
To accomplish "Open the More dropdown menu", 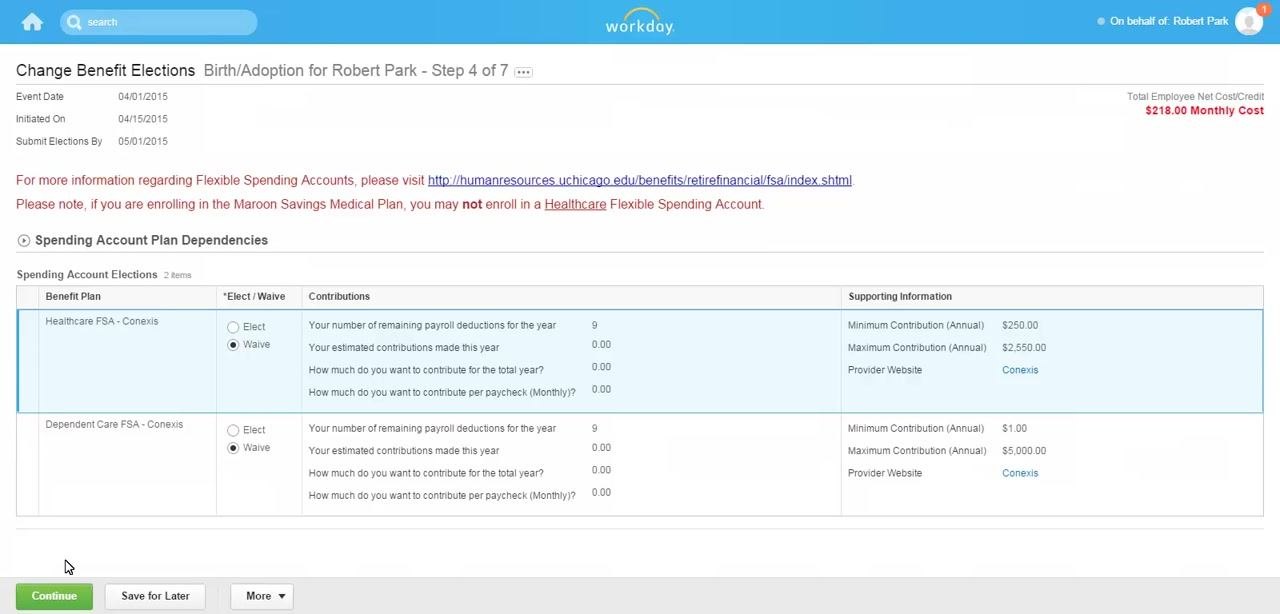I will tap(262, 596).
